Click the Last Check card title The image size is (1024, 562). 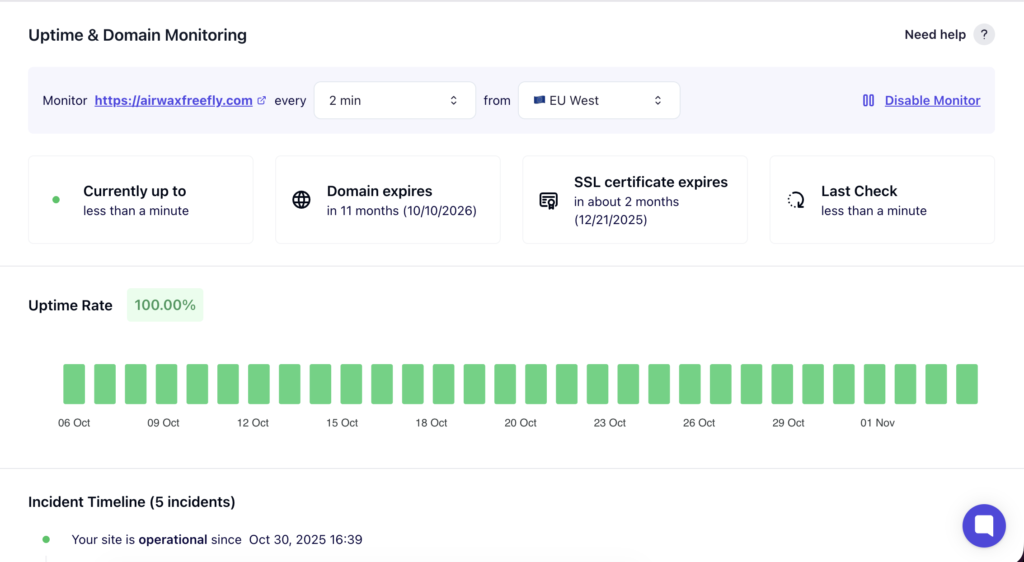coord(859,191)
